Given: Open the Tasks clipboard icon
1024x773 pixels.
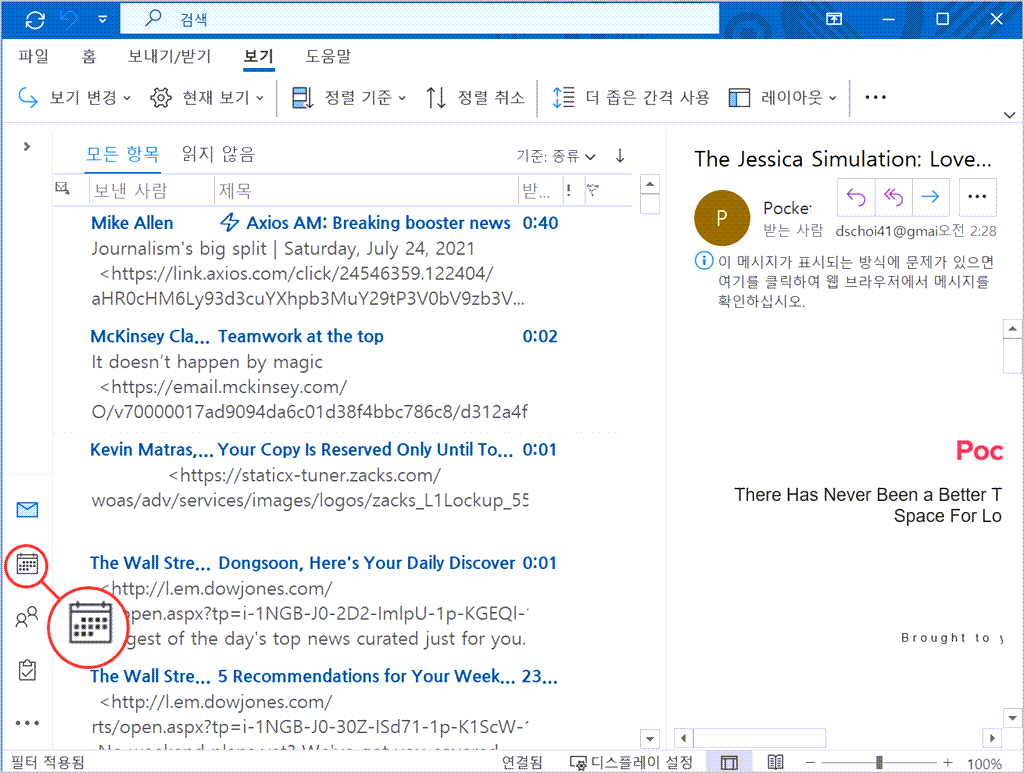Looking at the screenshot, I should coord(27,670).
